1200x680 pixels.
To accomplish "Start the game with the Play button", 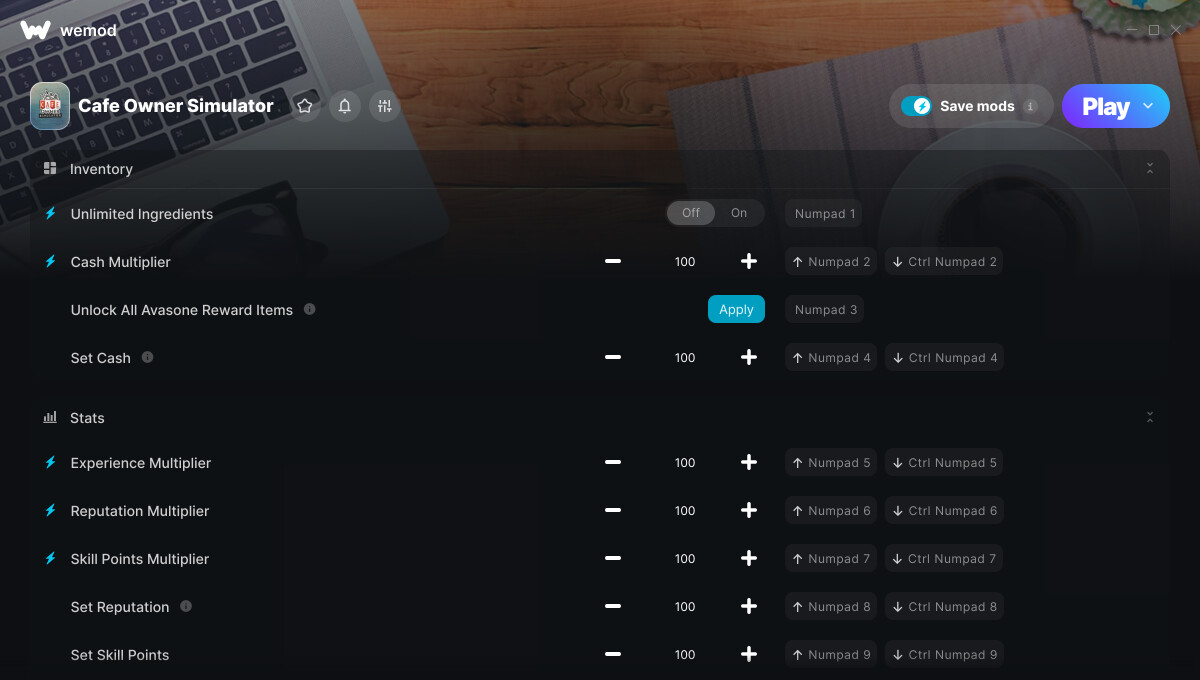I will point(1105,106).
